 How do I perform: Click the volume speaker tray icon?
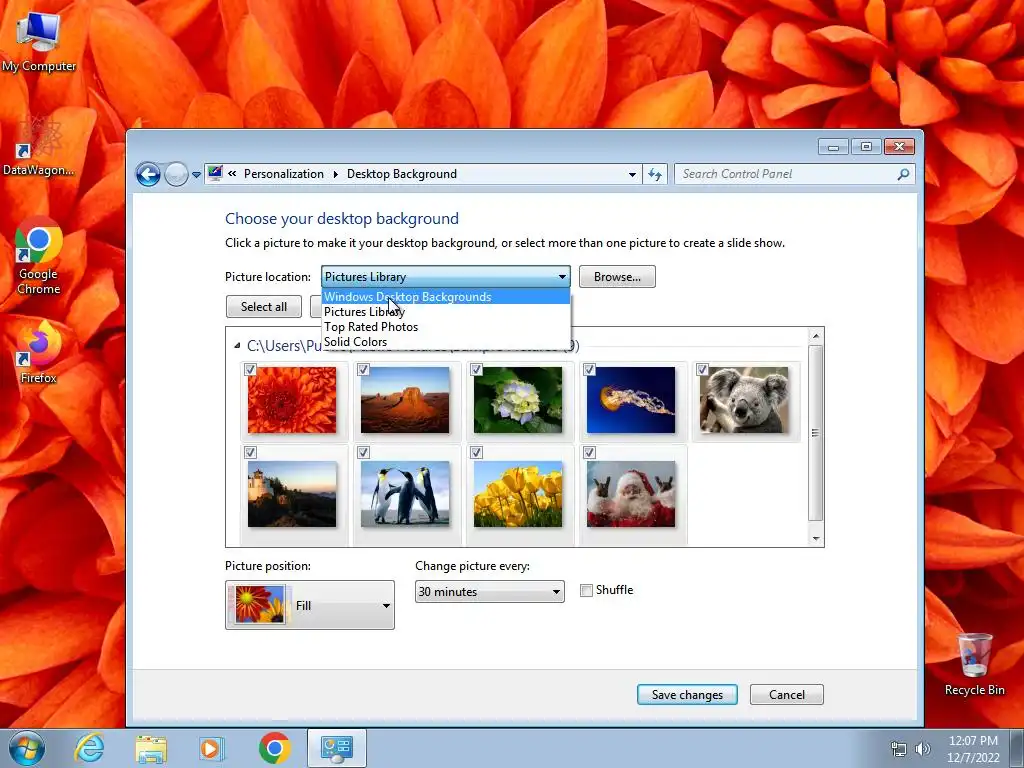pos(923,749)
